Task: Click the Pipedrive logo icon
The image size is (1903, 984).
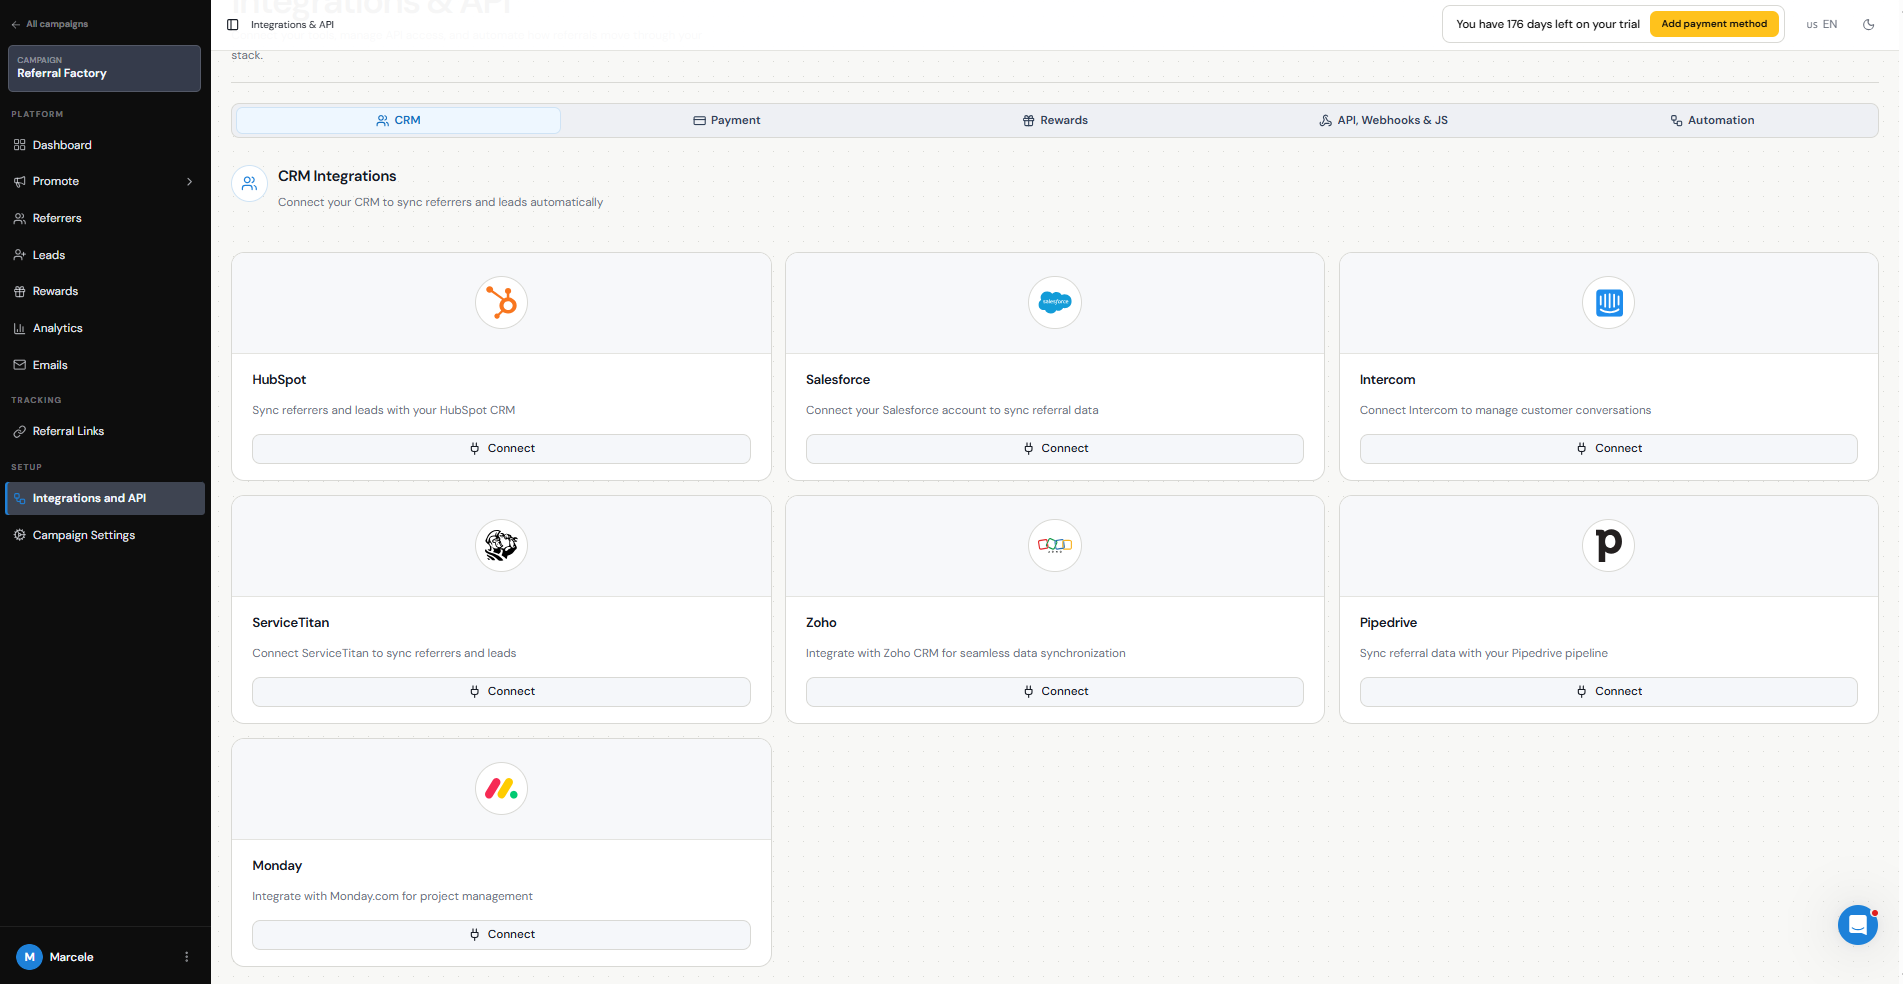Action: pos(1608,545)
